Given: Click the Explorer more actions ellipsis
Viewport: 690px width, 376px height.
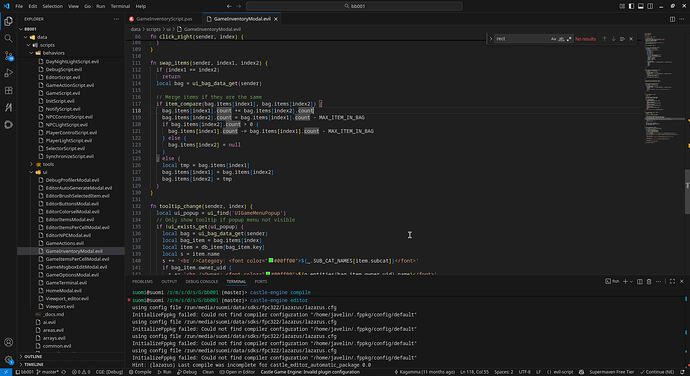Looking at the screenshot, I should tap(116, 19).
